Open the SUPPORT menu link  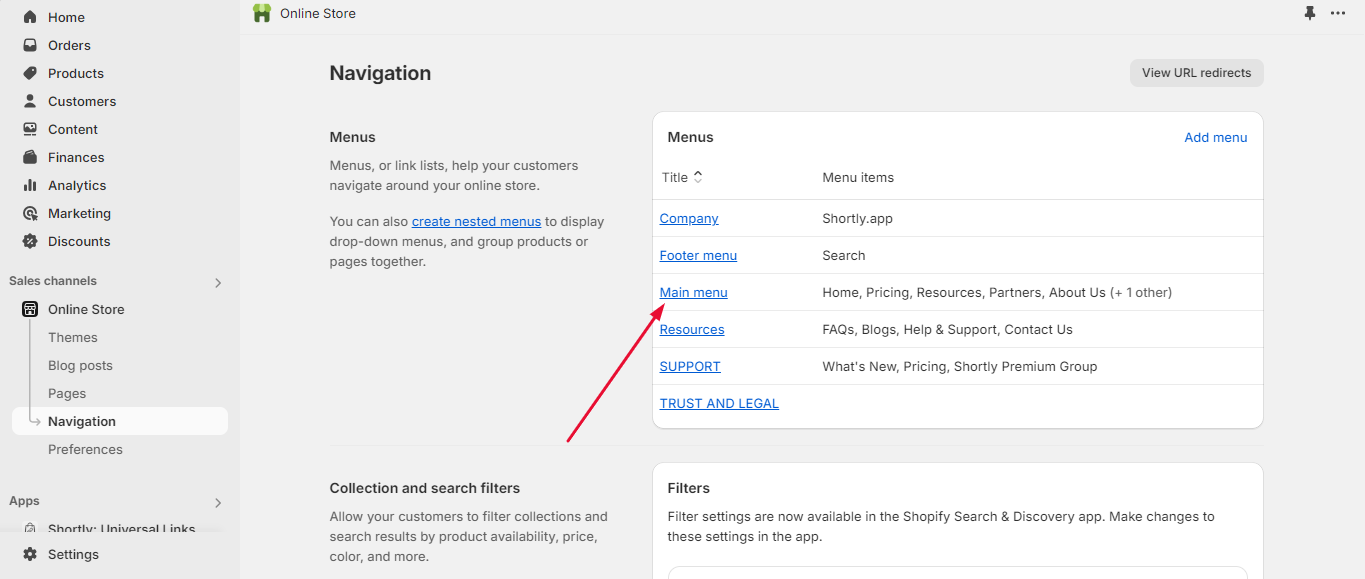click(x=690, y=366)
